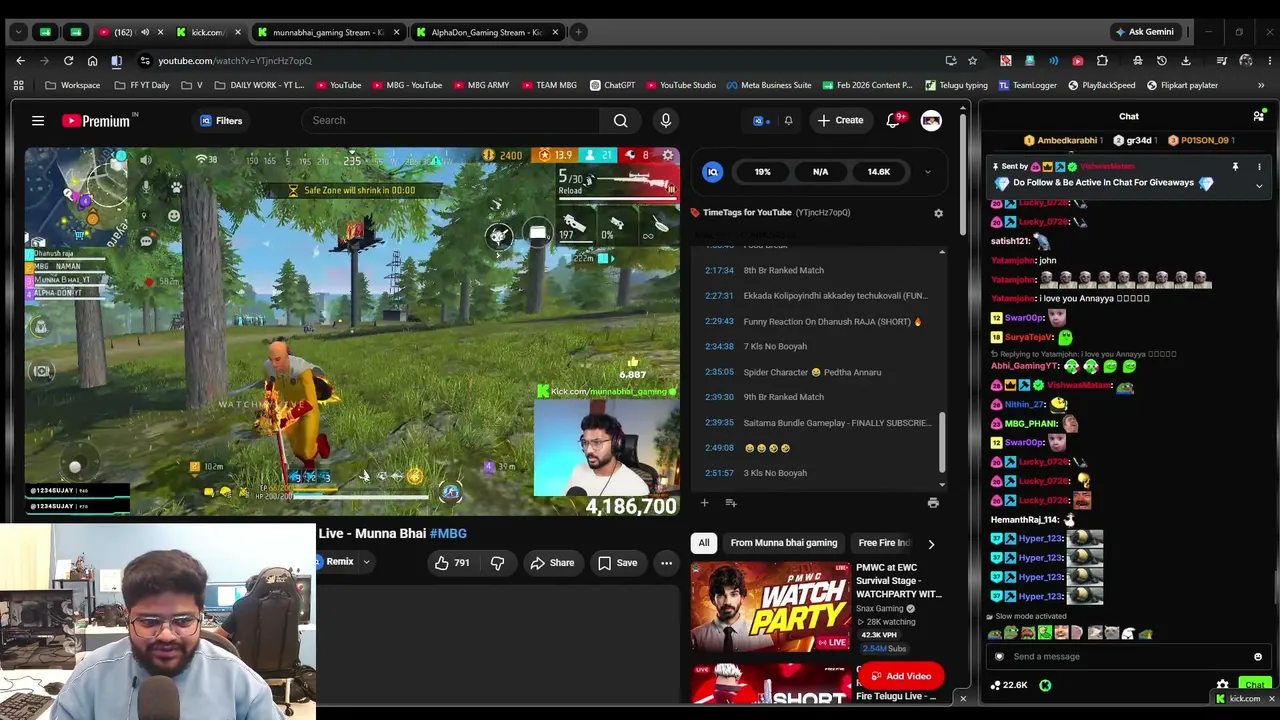Open the browser Extensions puzzle icon
Image resolution: width=1280 pixels, height=720 pixels.
pyautogui.click(x=1102, y=61)
